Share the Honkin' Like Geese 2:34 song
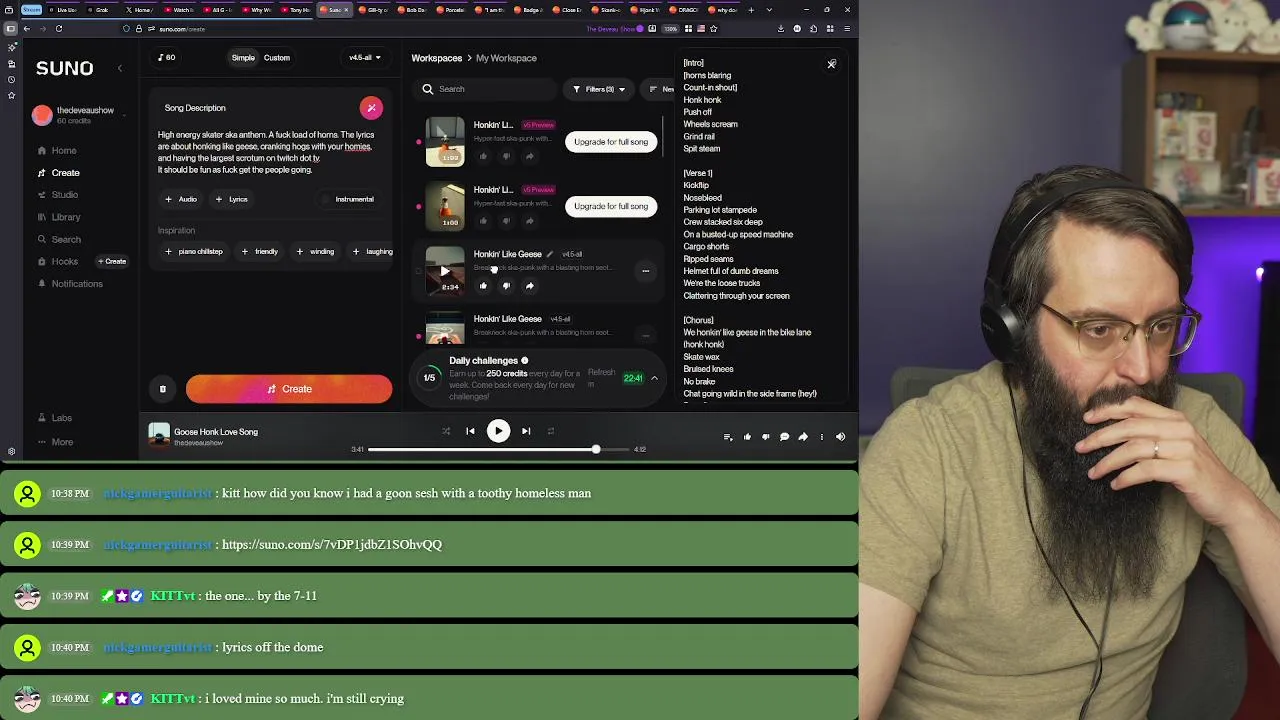This screenshot has height=720, width=1280. [x=529, y=286]
